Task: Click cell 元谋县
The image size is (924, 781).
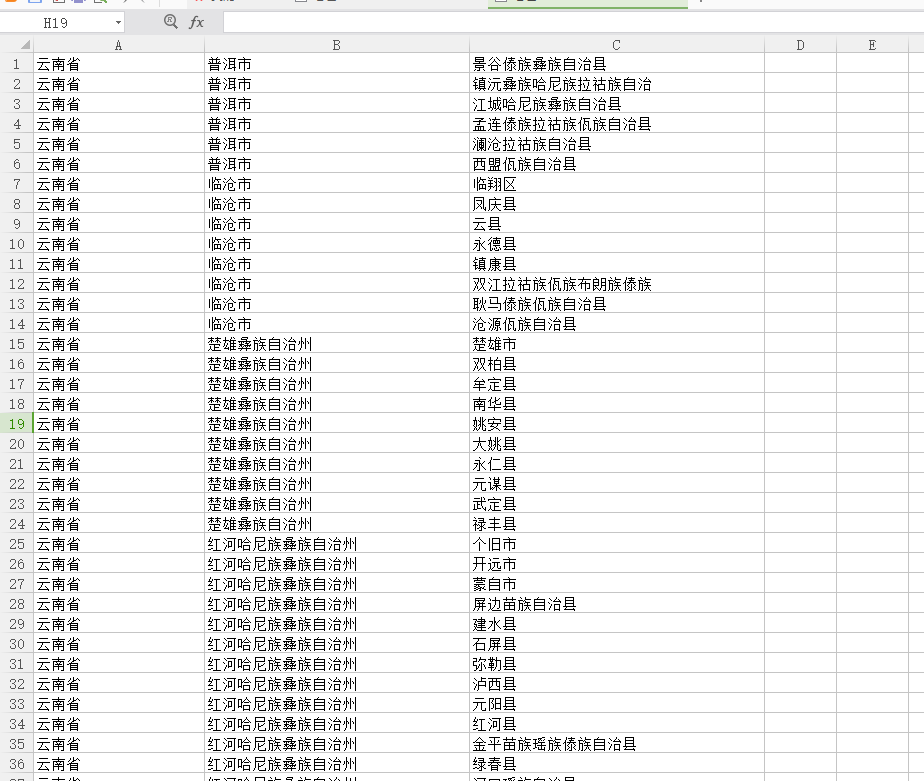Action: tap(616, 484)
